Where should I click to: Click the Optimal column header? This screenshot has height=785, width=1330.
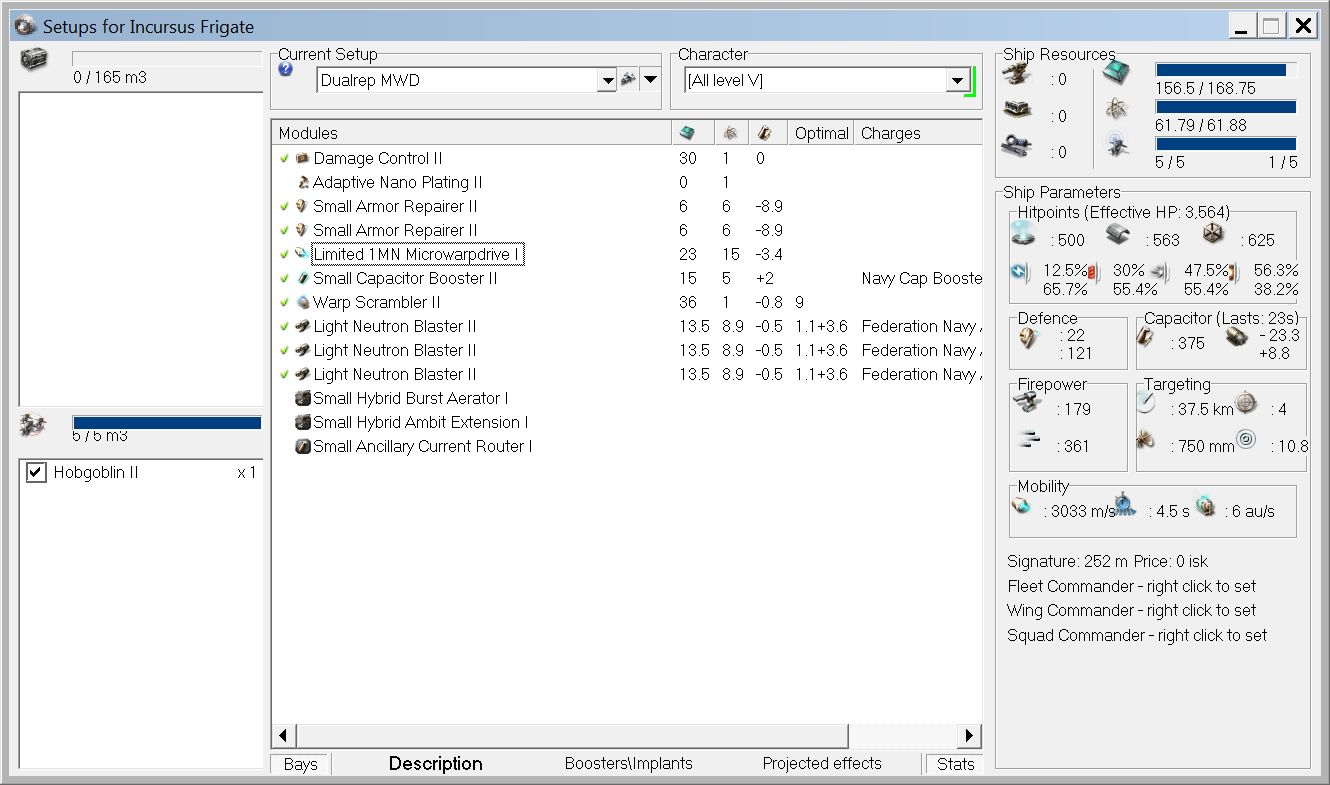[820, 133]
